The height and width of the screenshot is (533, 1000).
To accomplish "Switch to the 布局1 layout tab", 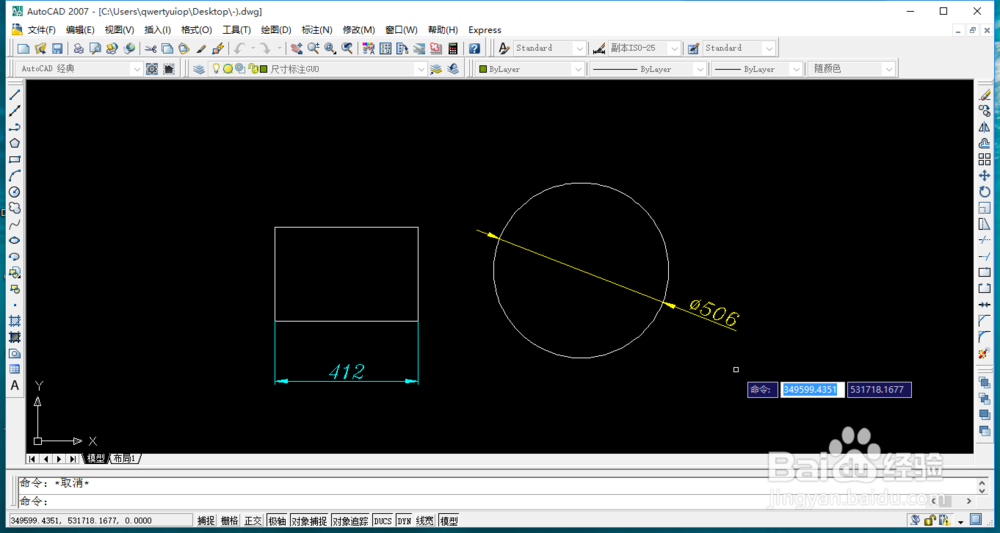I will tap(126, 458).
